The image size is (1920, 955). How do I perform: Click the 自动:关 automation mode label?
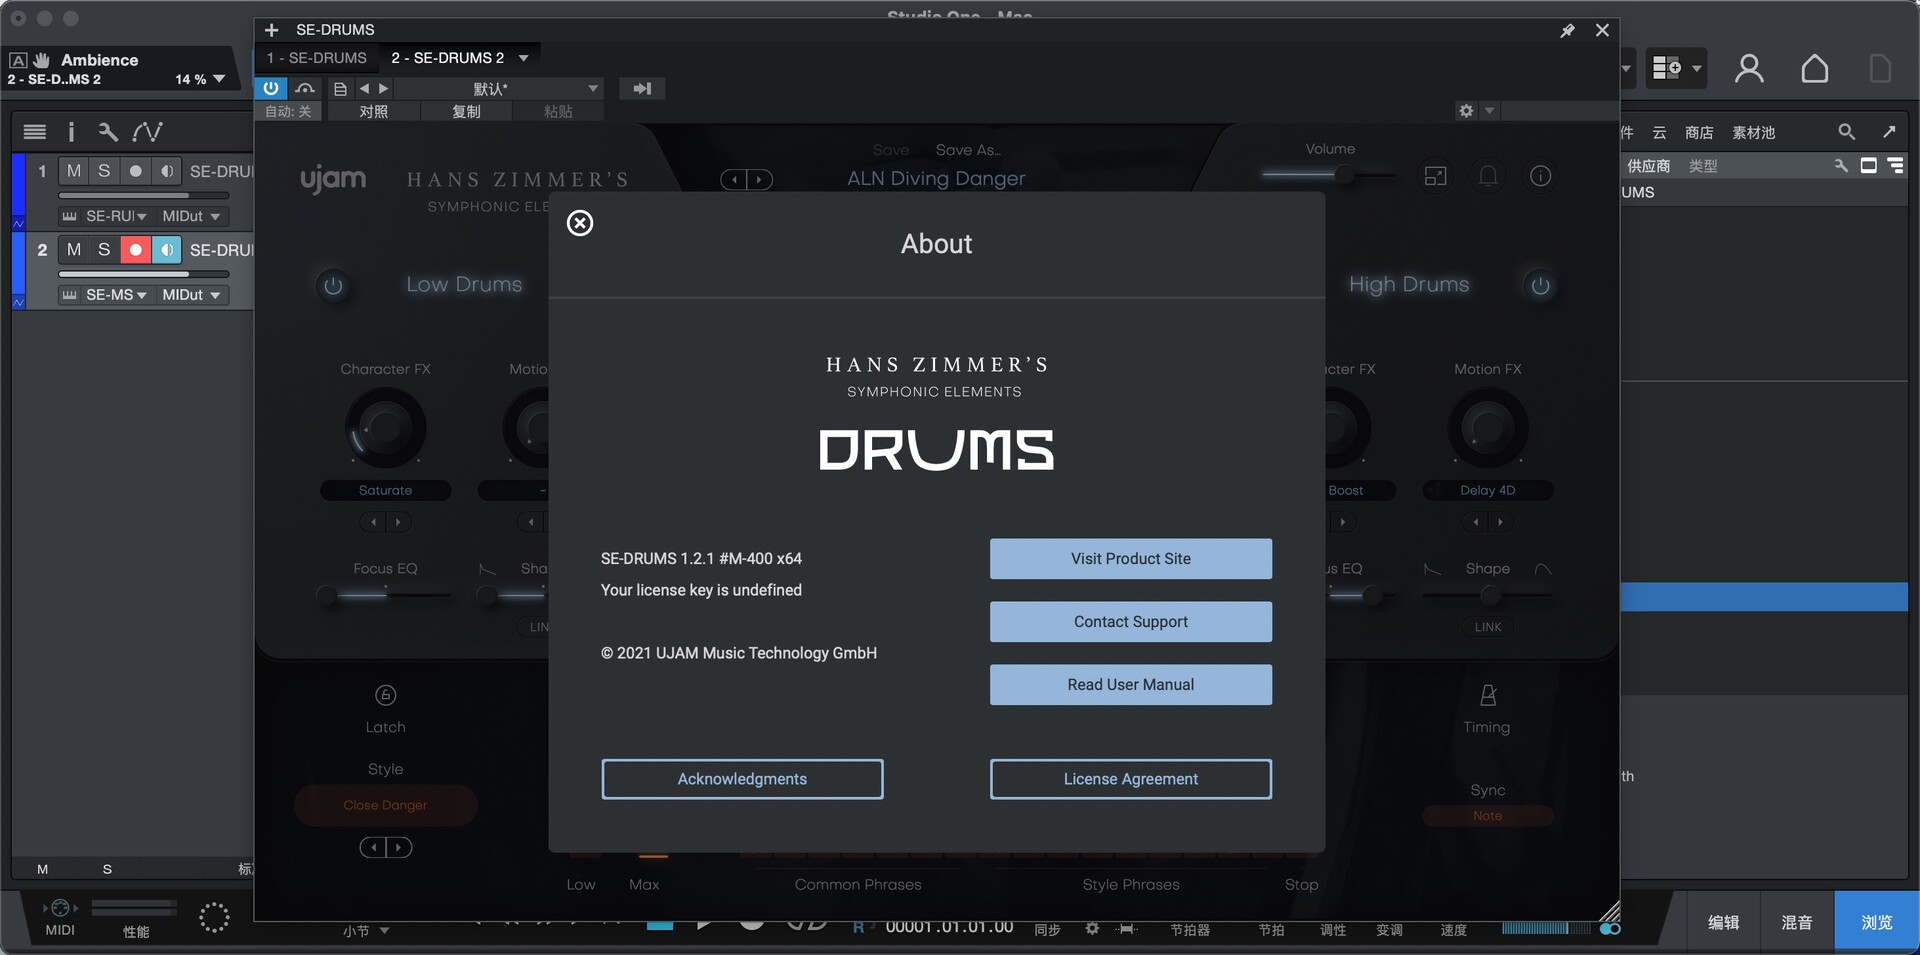point(288,111)
